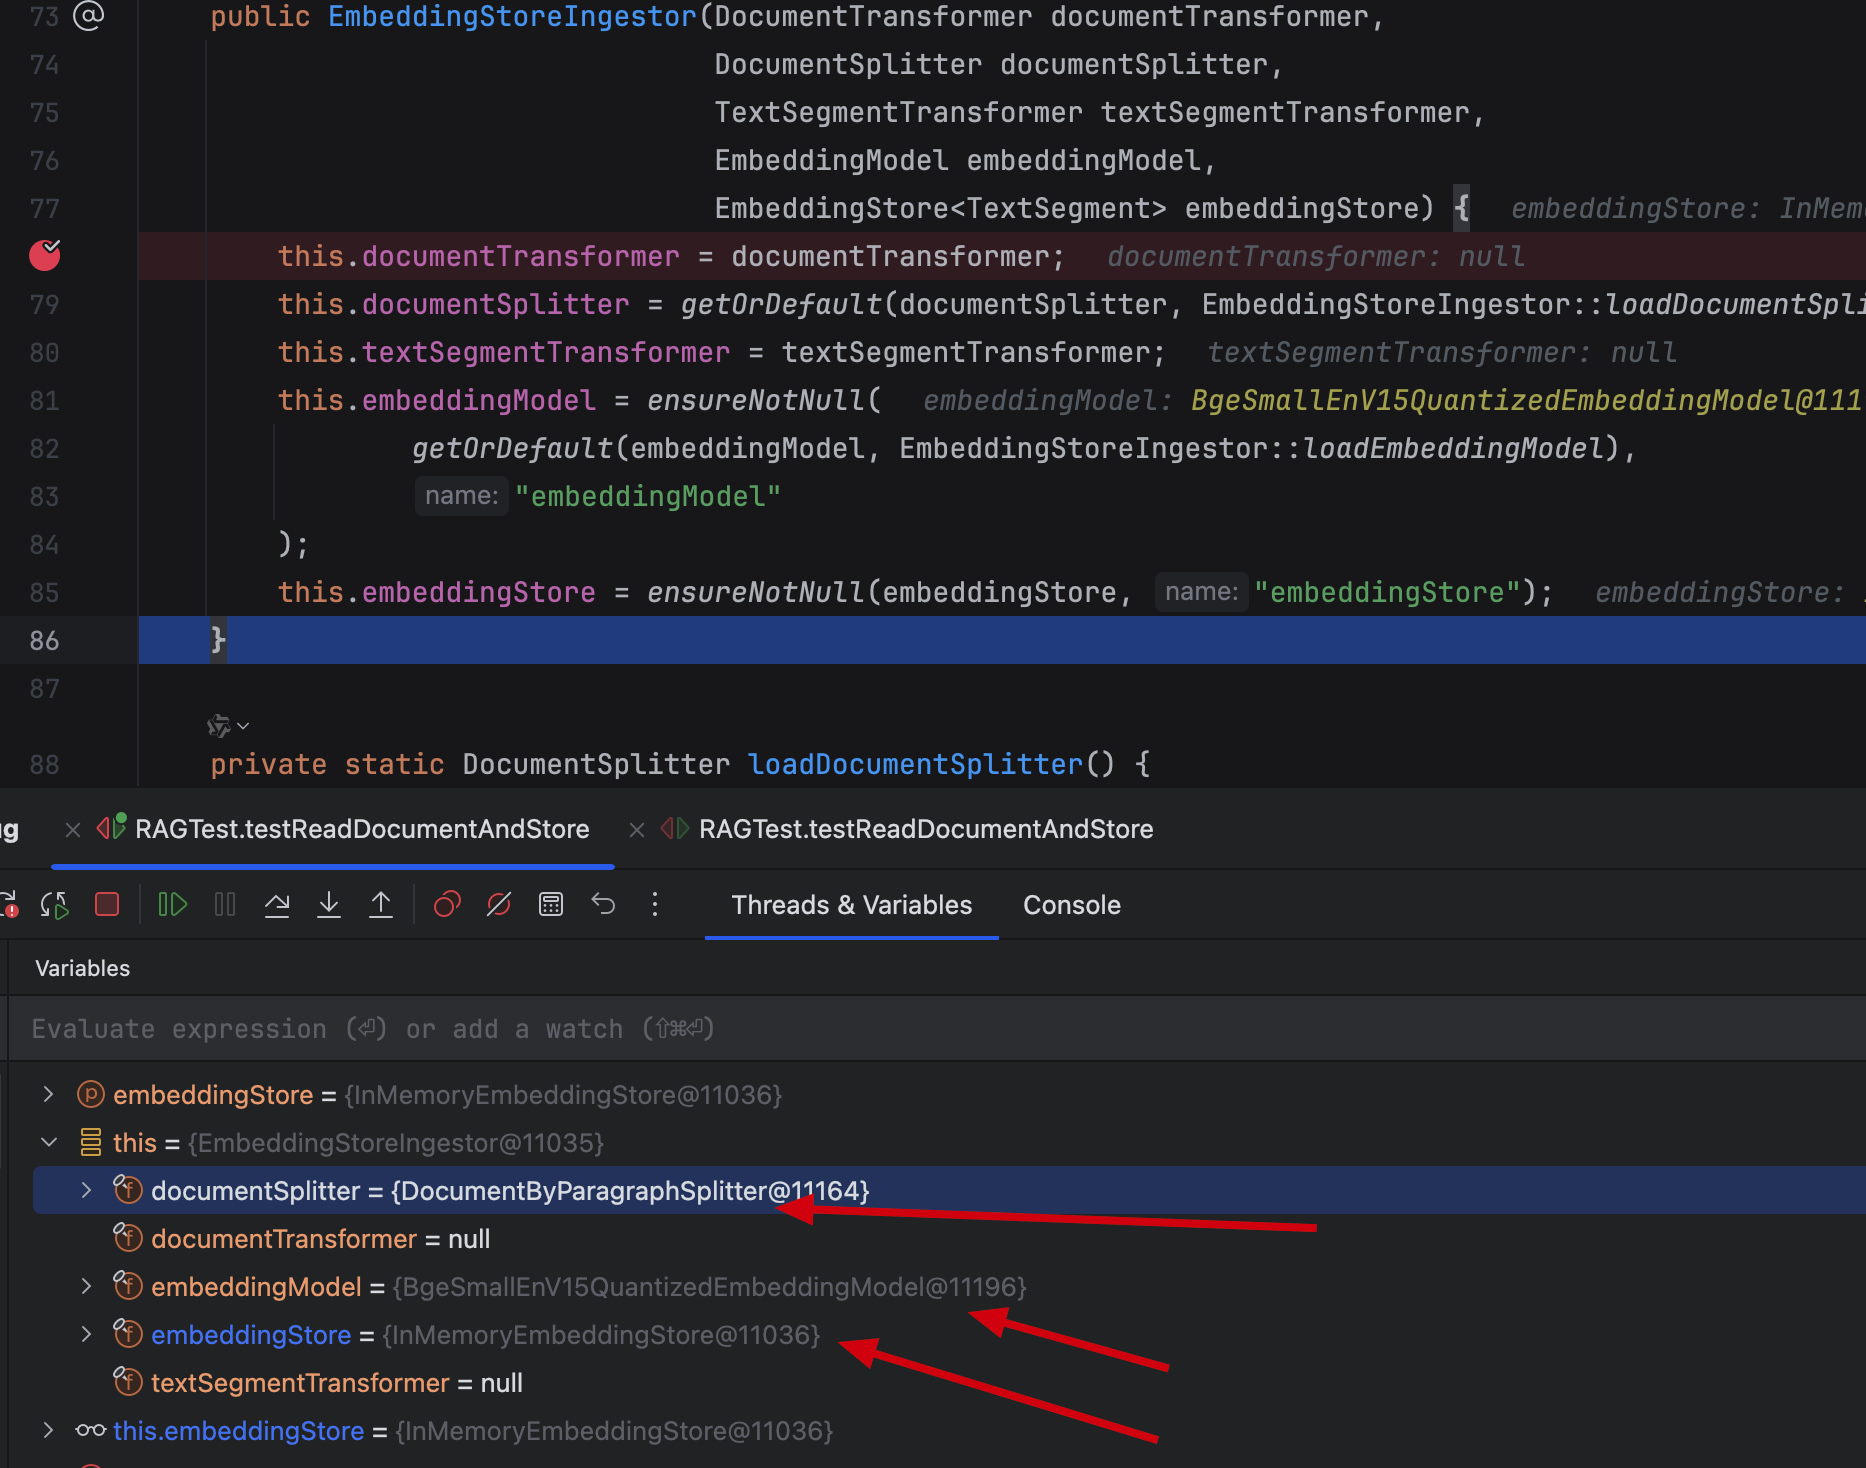This screenshot has width=1866, height=1468.
Task: Click the ensureNotNull call on line 81
Action: (x=756, y=401)
